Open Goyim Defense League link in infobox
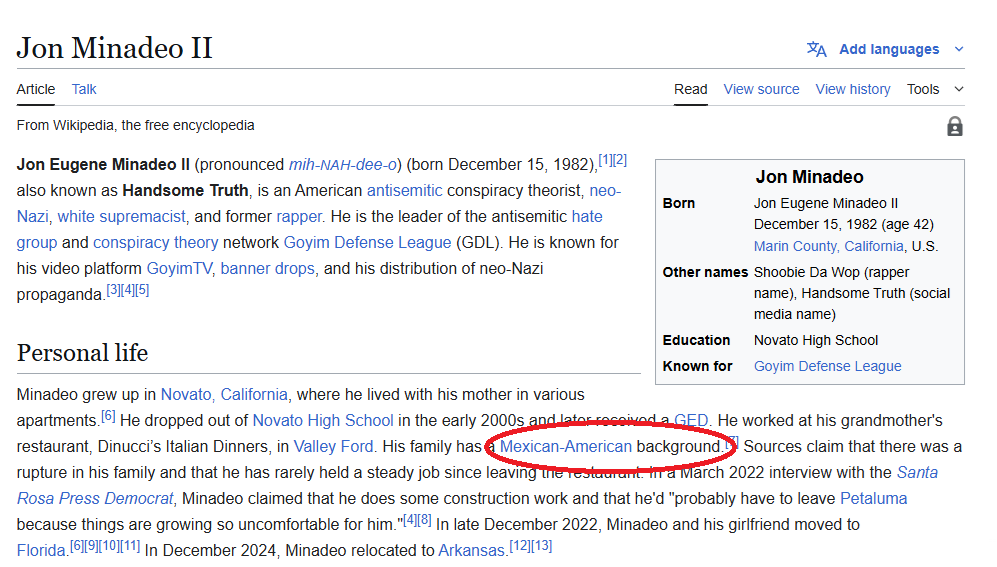The width and height of the screenshot is (997, 567). [x=827, y=366]
